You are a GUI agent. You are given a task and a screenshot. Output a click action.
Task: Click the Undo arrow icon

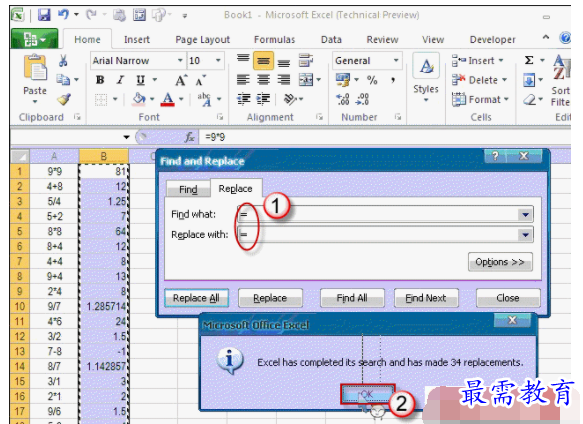(x=63, y=15)
